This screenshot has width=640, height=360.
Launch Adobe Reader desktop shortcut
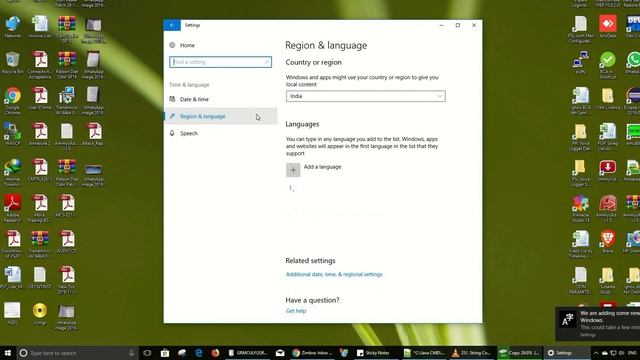pos(13,208)
